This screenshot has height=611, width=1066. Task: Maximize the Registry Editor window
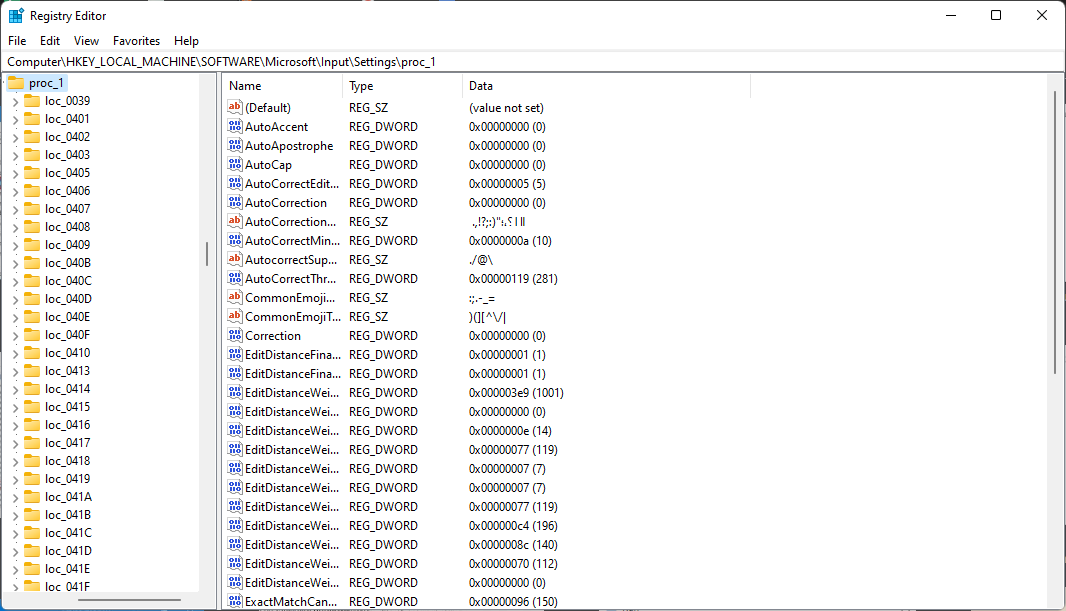(996, 15)
